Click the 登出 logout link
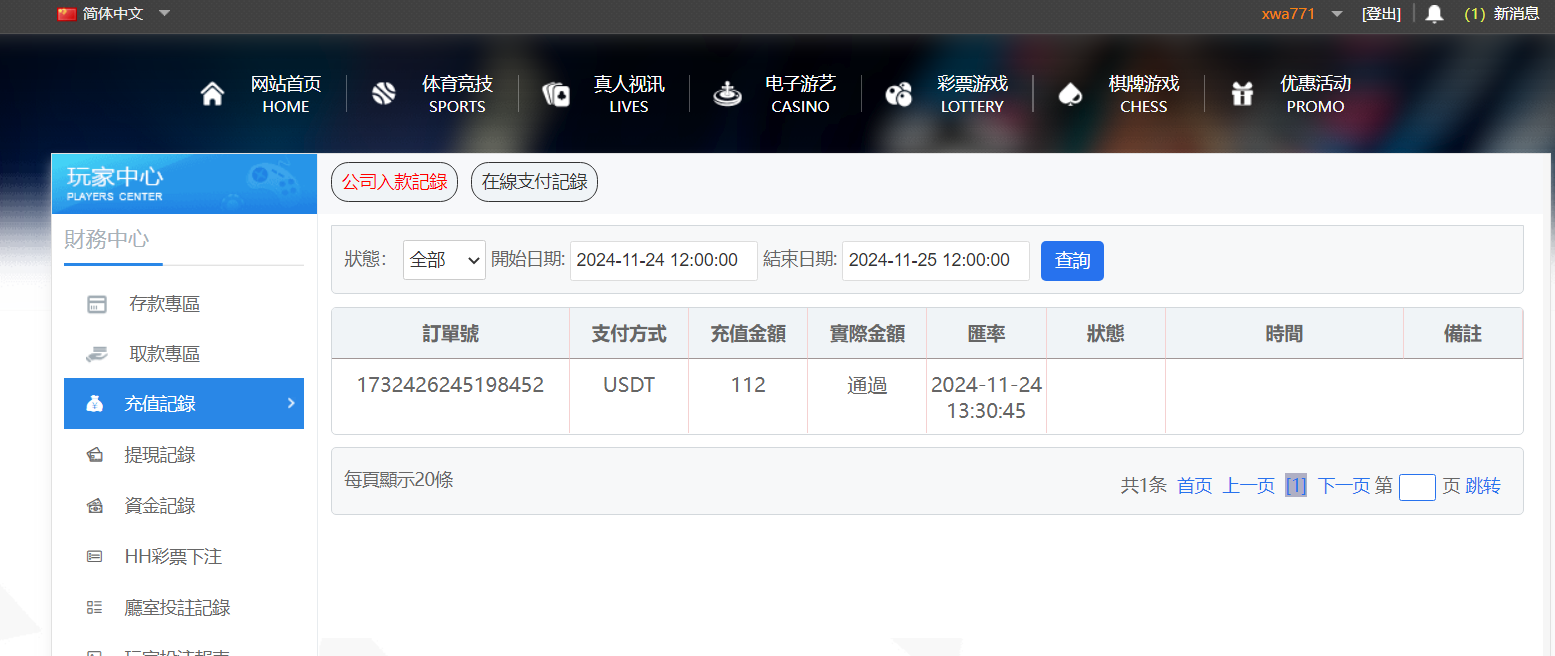This screenshot has height=656, width=1555. pyautogui.click(x=1382, y=14)
